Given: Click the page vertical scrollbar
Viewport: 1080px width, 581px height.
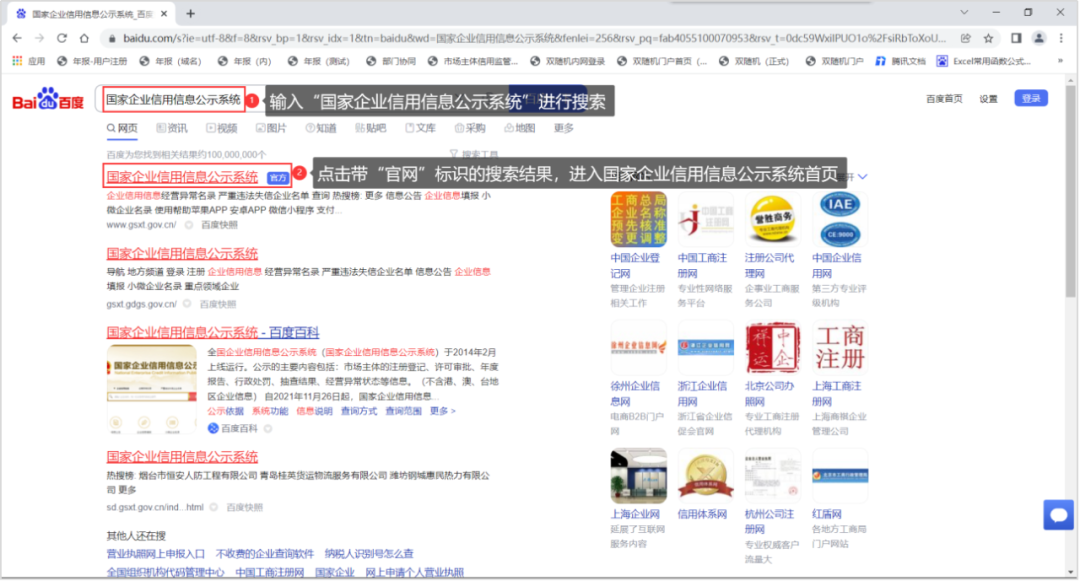Looking at the screenshot, I should click(x=1070, y=193).
